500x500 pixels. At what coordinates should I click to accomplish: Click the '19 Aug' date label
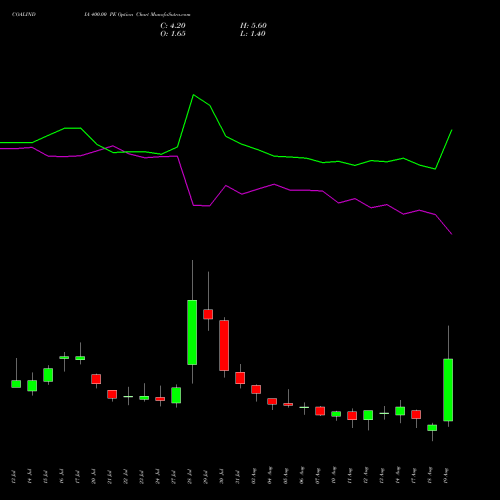[x=446, y=476]
